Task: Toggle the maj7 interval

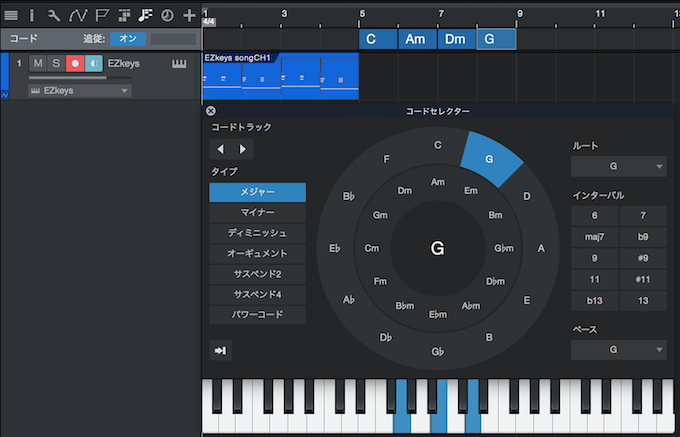Action: 595,237
